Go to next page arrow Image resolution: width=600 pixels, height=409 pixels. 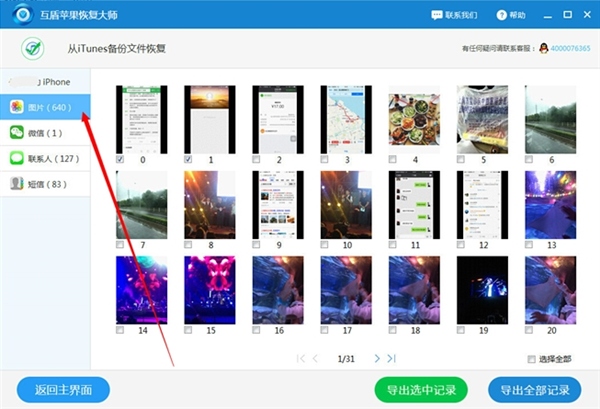point(377,358)
